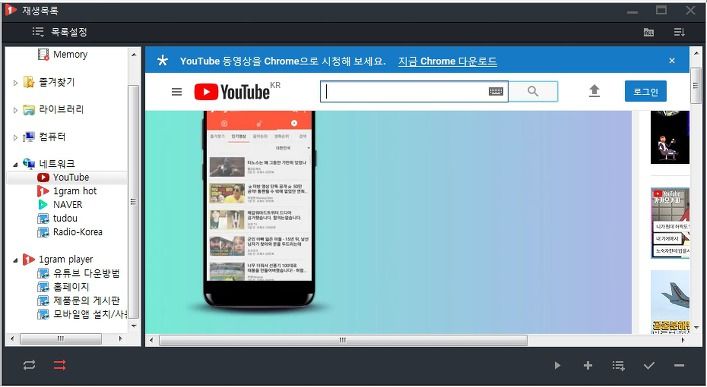Open the NAVER entry in the tree
Screen dimensions: 707x387
pos(68,204)
